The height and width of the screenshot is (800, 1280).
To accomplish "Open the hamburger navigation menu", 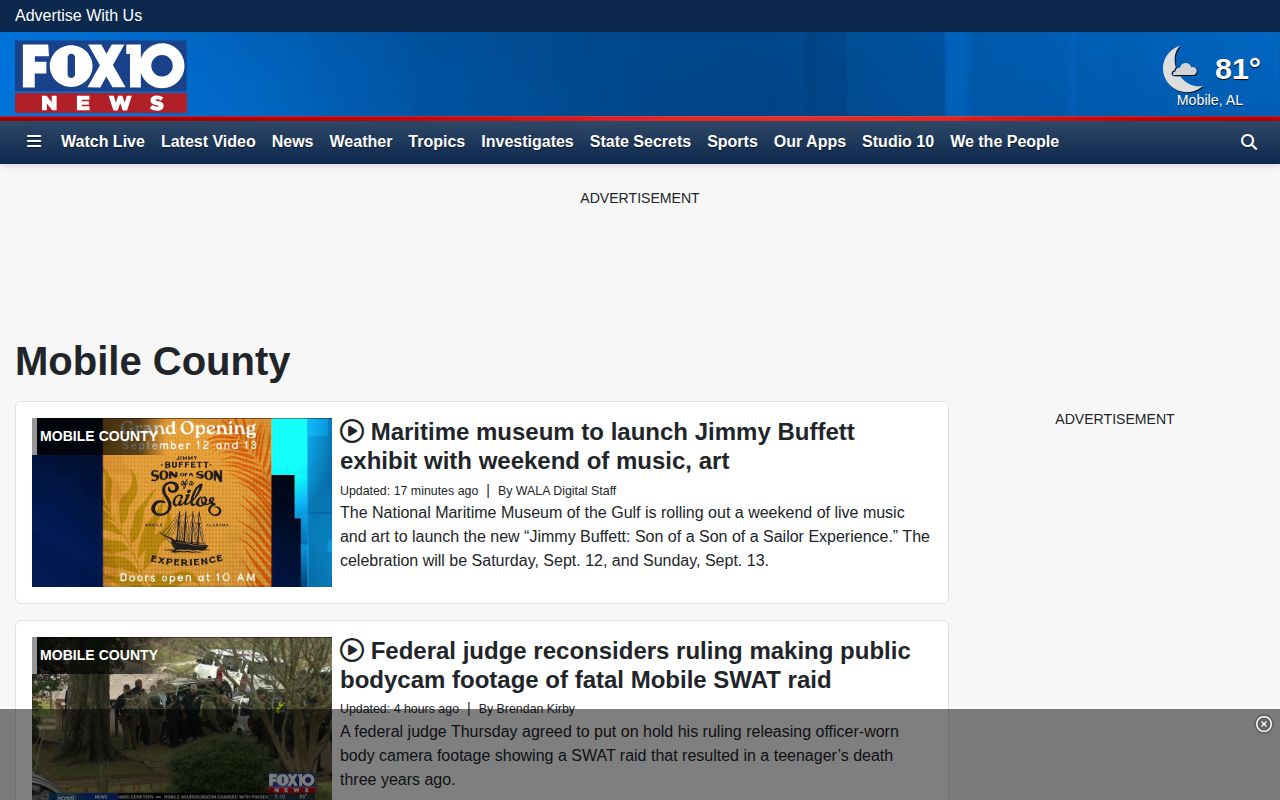I will click(x=34, y=142).
